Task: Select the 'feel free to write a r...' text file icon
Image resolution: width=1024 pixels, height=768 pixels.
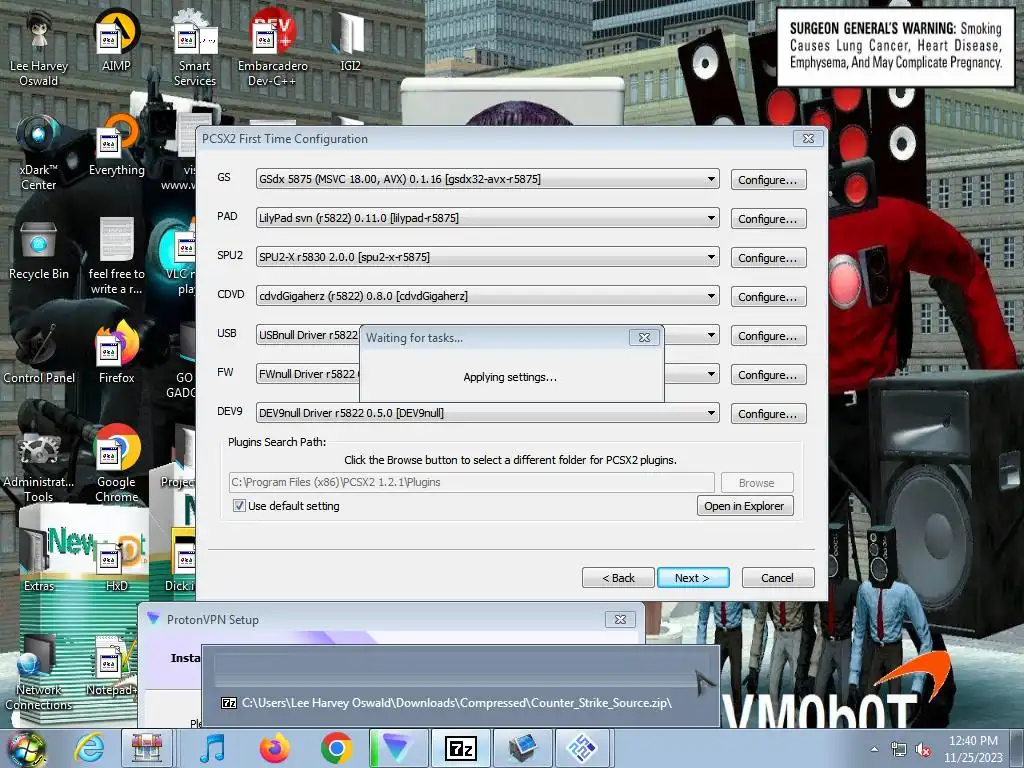Action: pos(116,256)
